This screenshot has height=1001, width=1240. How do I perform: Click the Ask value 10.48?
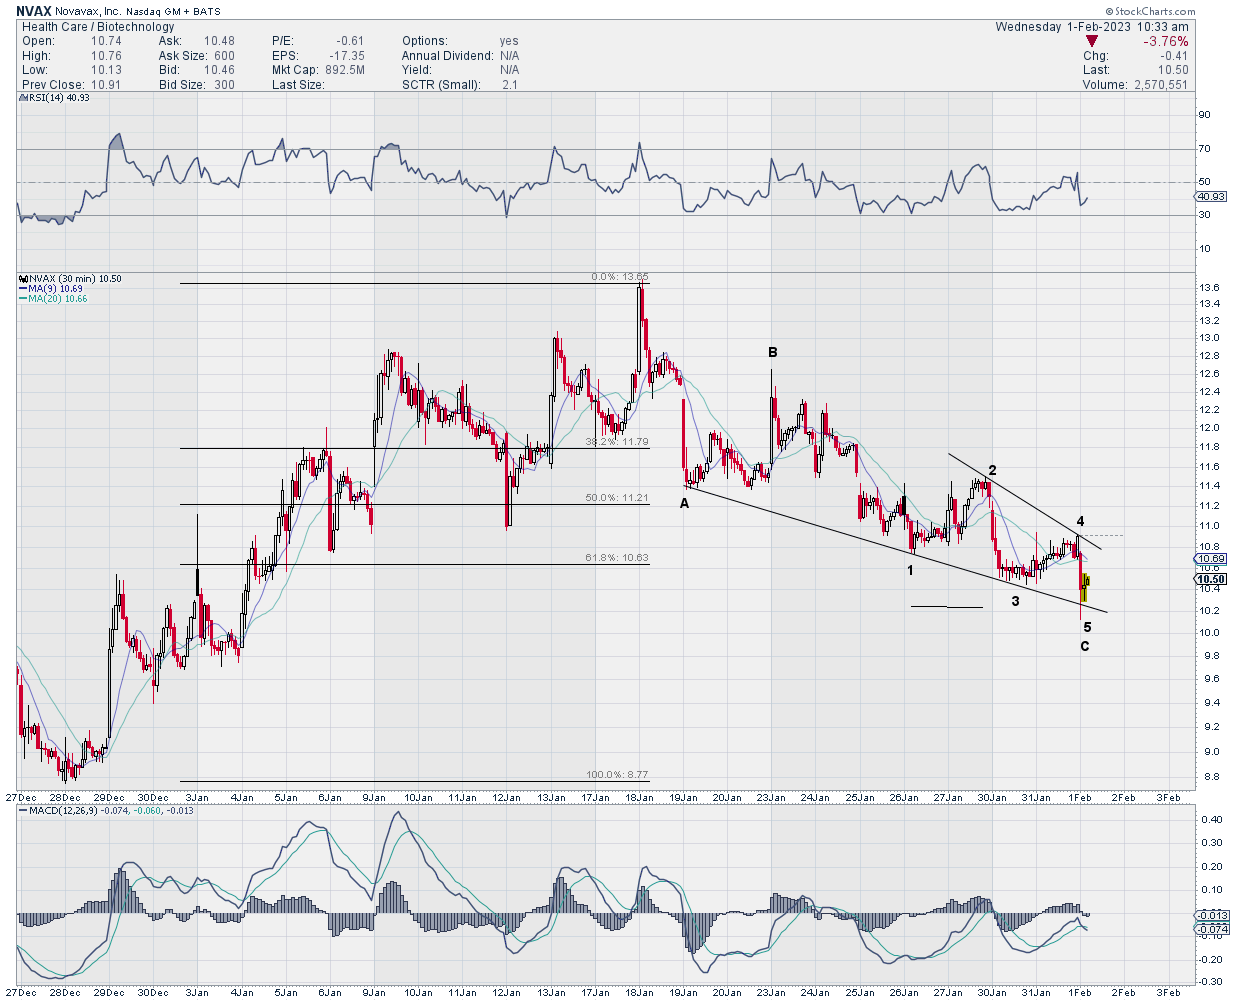coord(219,41)
